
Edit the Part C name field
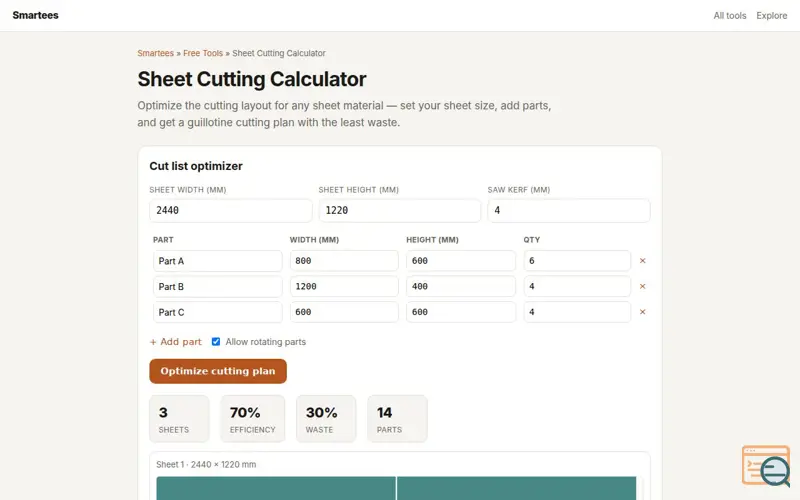click(218, 312)
